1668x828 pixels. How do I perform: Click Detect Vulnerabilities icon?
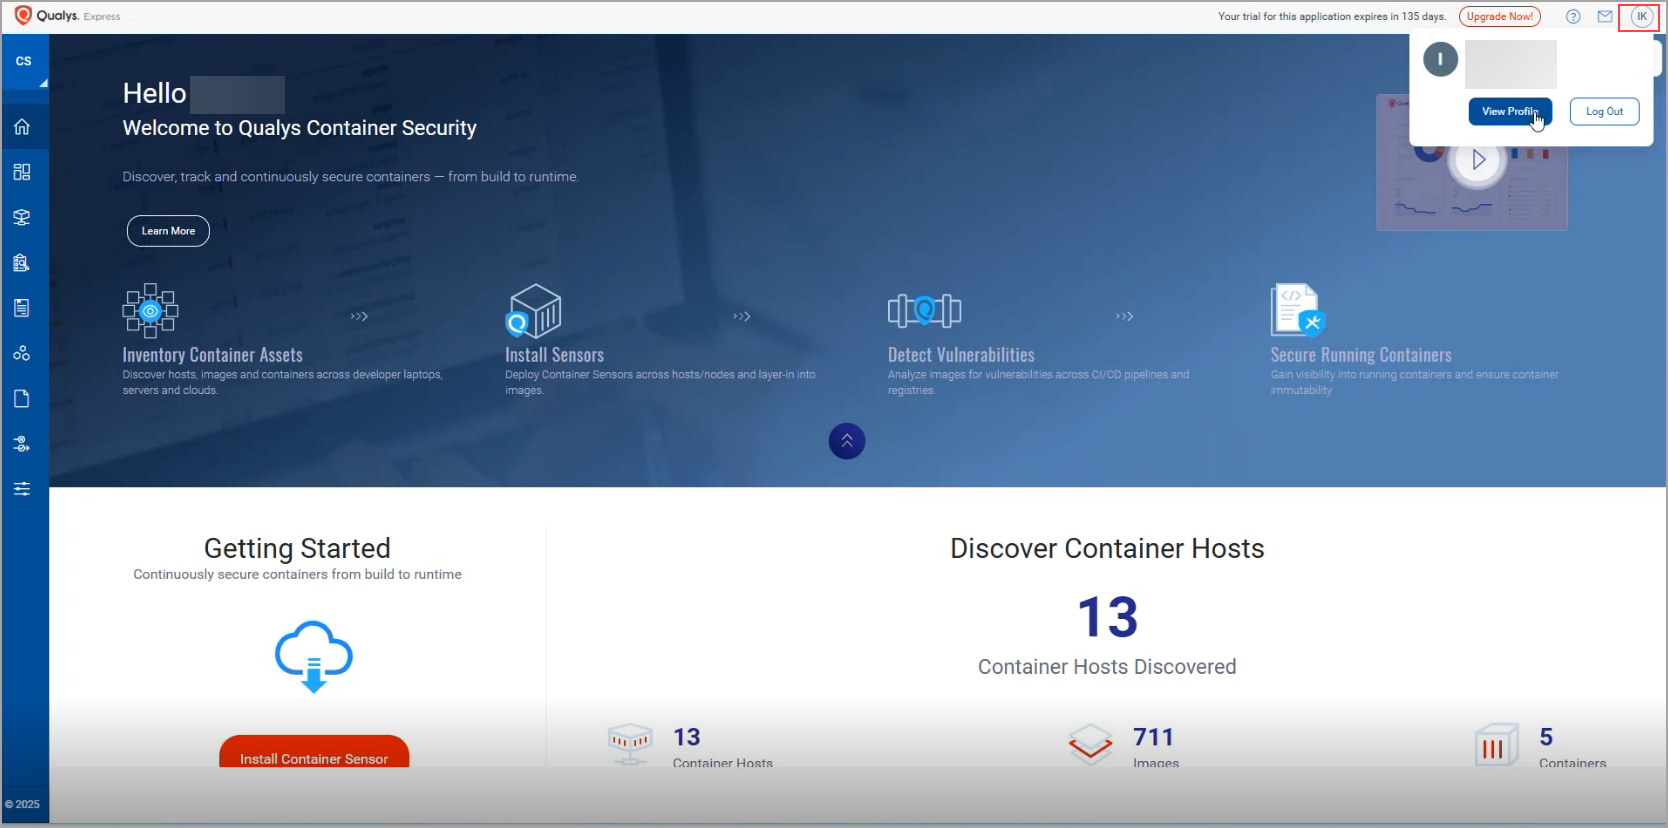coord(925,311)
